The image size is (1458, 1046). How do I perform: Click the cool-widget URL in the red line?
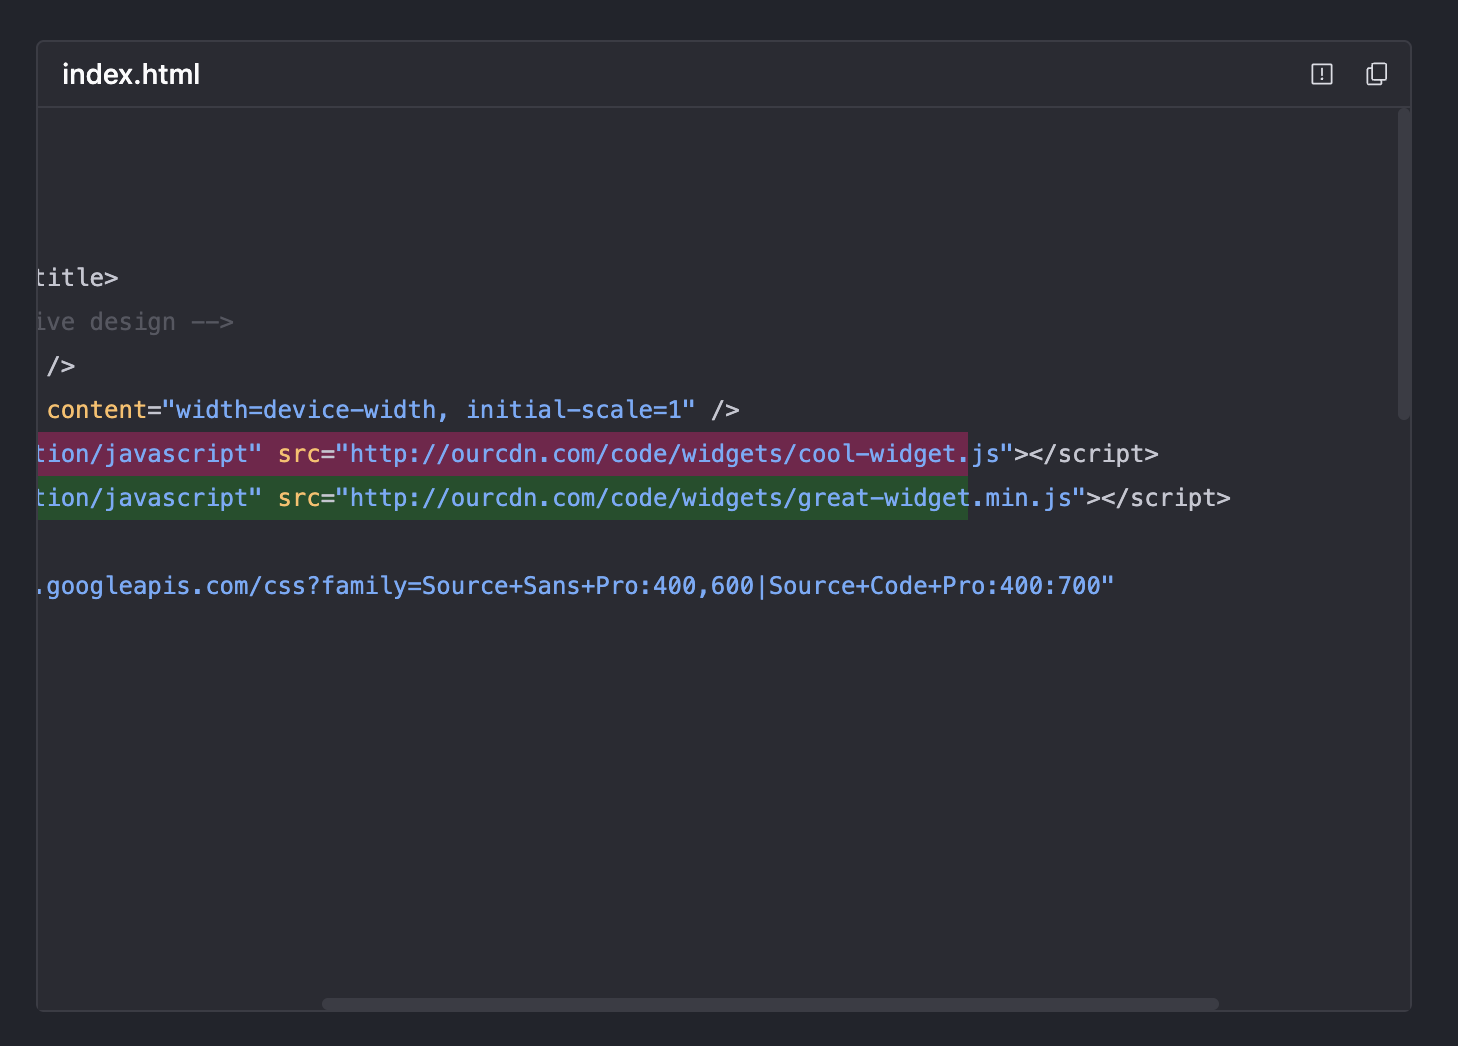[652, 454]
